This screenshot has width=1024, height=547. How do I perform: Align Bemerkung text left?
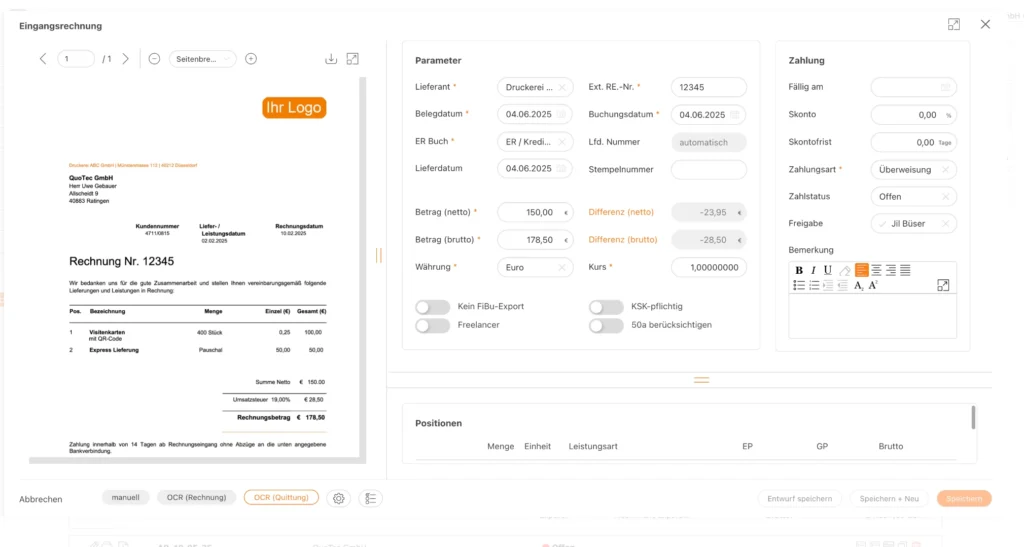tap(861, 270)
